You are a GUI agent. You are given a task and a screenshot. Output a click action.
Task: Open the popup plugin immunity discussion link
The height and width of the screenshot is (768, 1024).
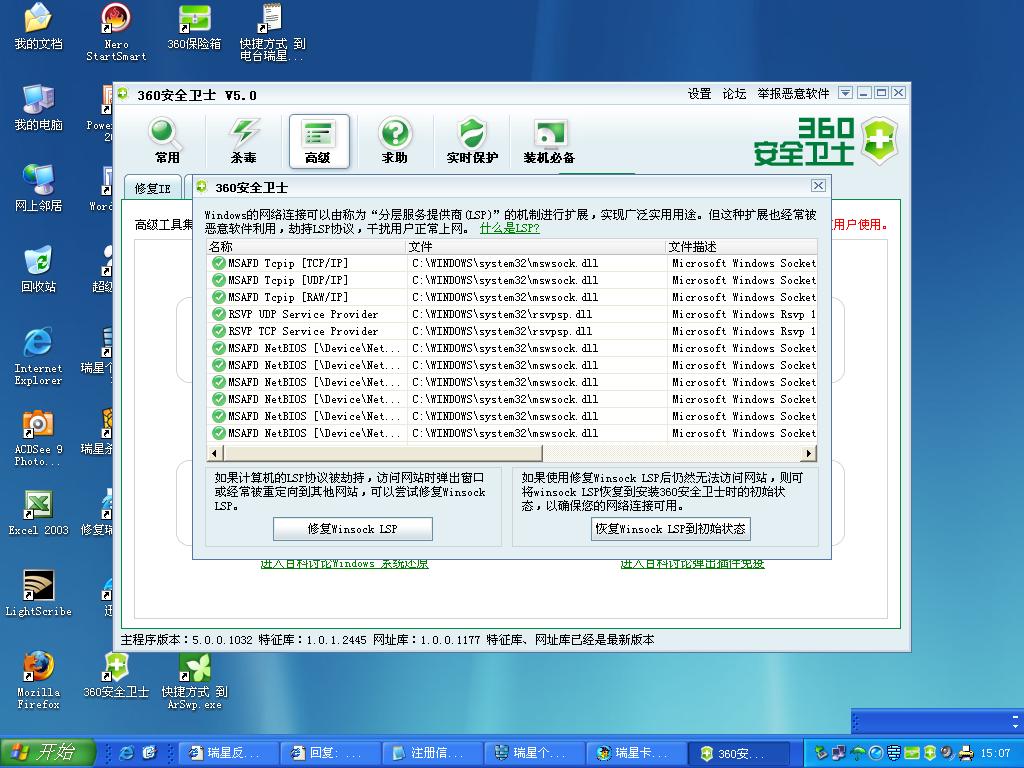click(692, 564)
